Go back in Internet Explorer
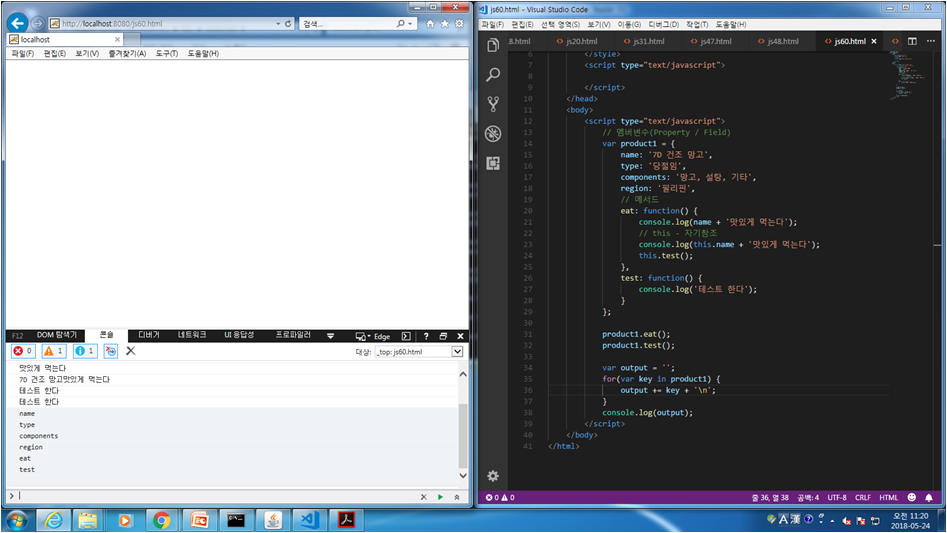947x533 pixels. click(x=18, y=24)
